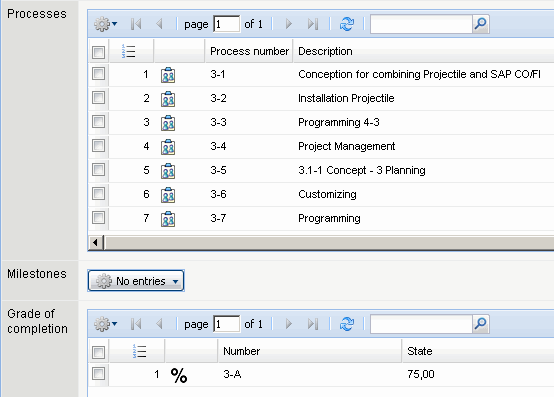Click the Processes search input field

click(421, 24)
